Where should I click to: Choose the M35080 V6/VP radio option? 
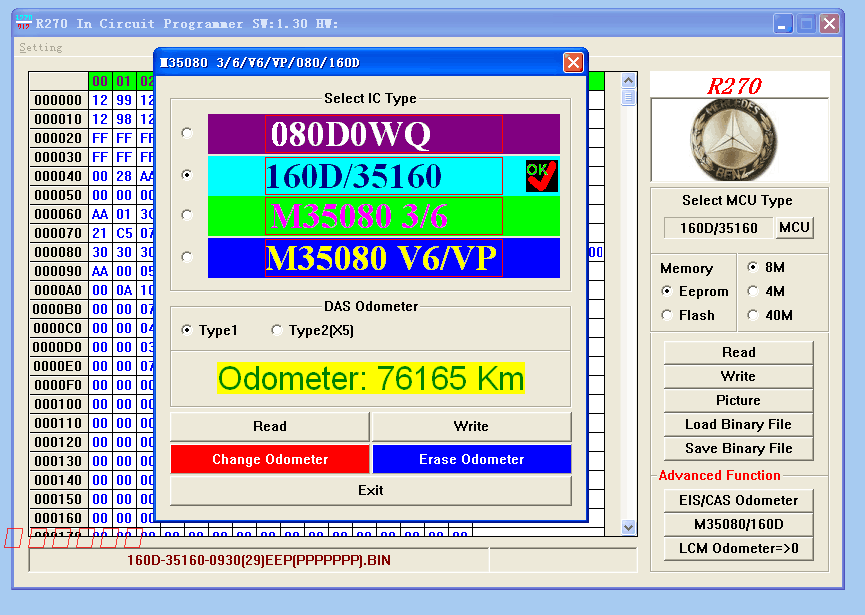187,257
